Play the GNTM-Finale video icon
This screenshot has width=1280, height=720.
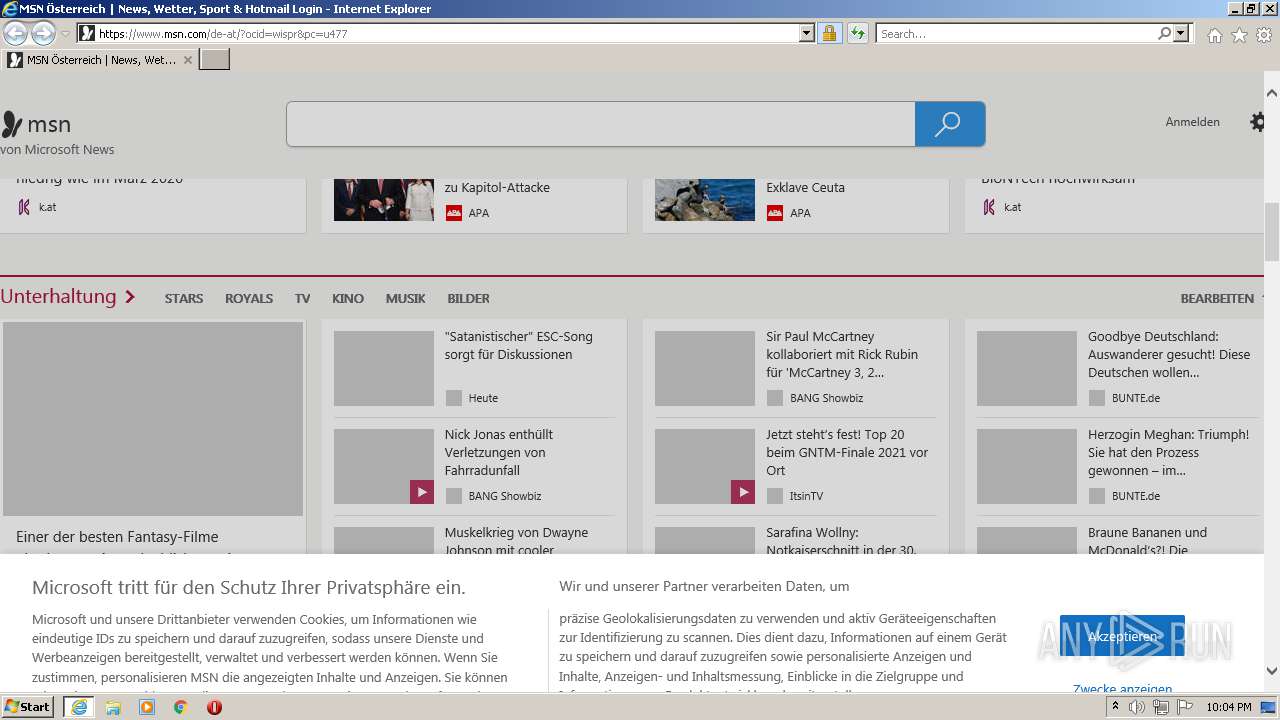(x=742, y=492)
